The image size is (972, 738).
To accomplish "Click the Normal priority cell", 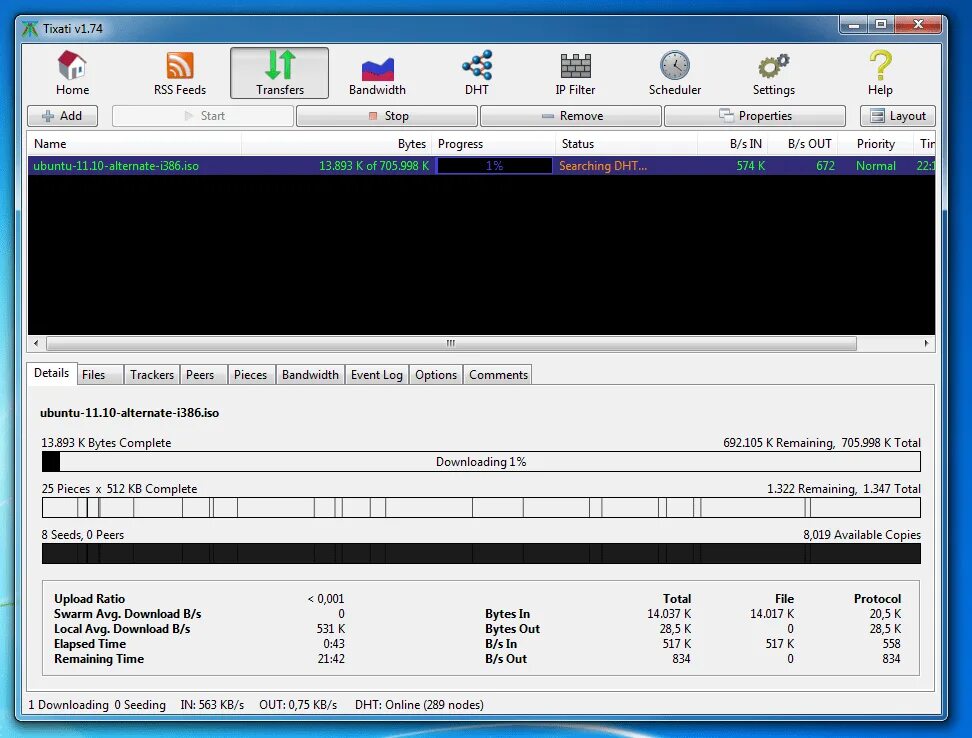I will coord(875,165).
